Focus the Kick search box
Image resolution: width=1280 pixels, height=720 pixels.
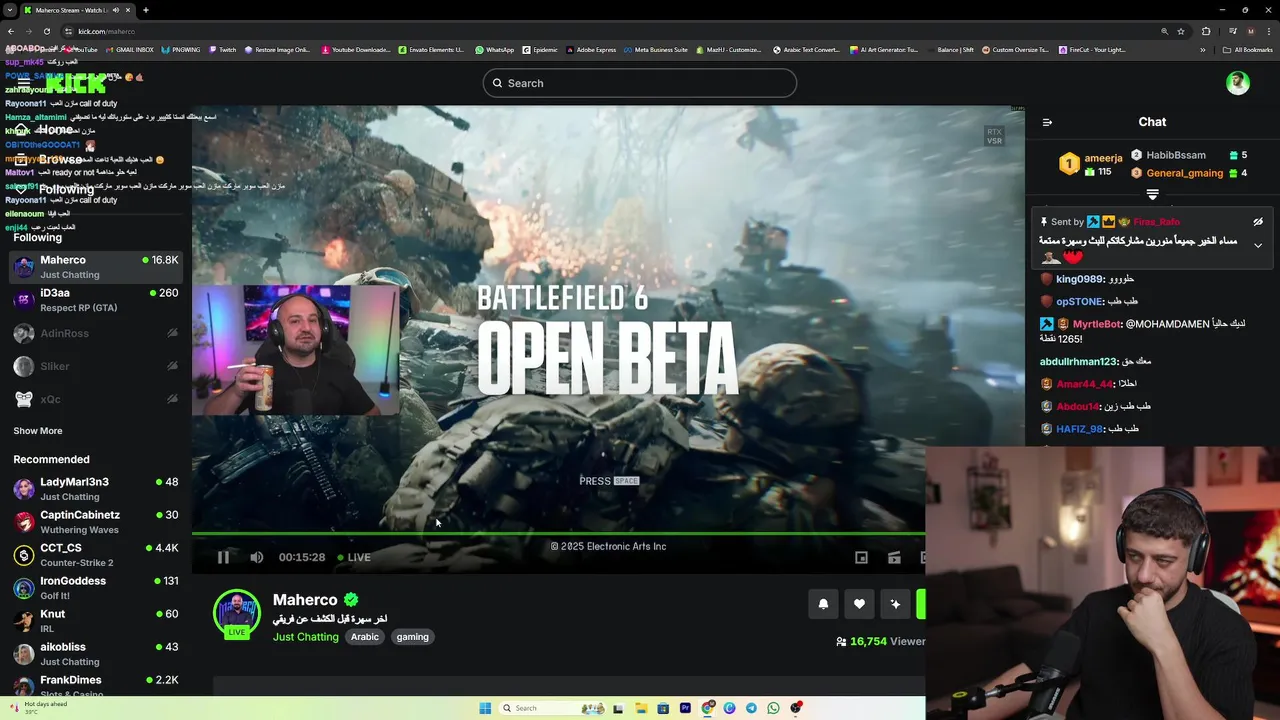(x=640, y=83)
